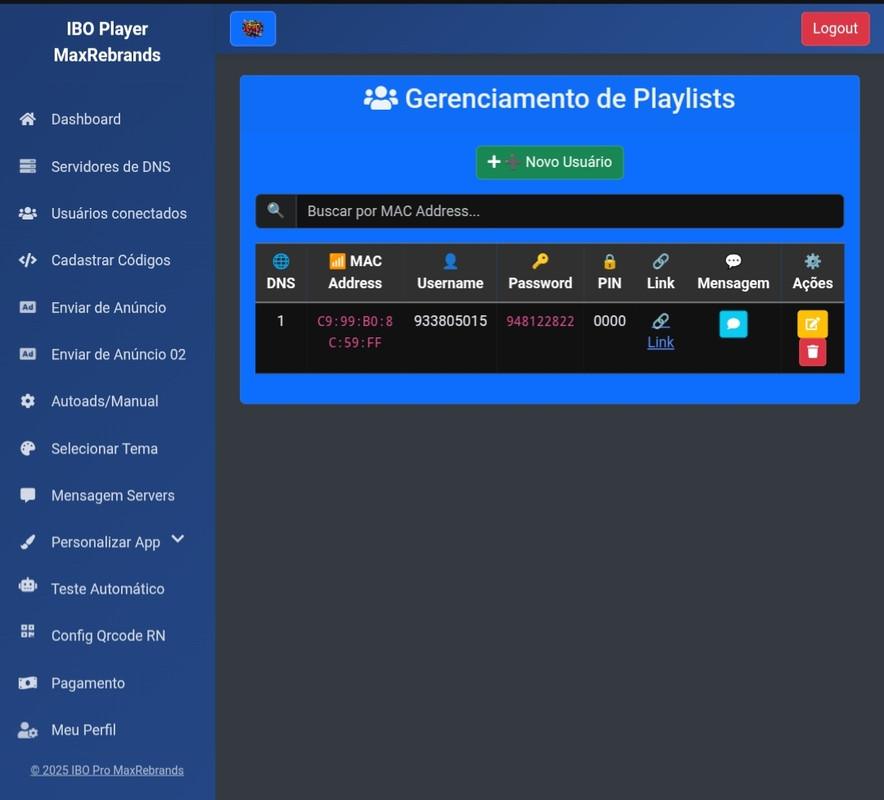Viewport: 884px width, 800px height.
Task: Click the Meu Perfil user-gear icon
Action: (28, 730)
